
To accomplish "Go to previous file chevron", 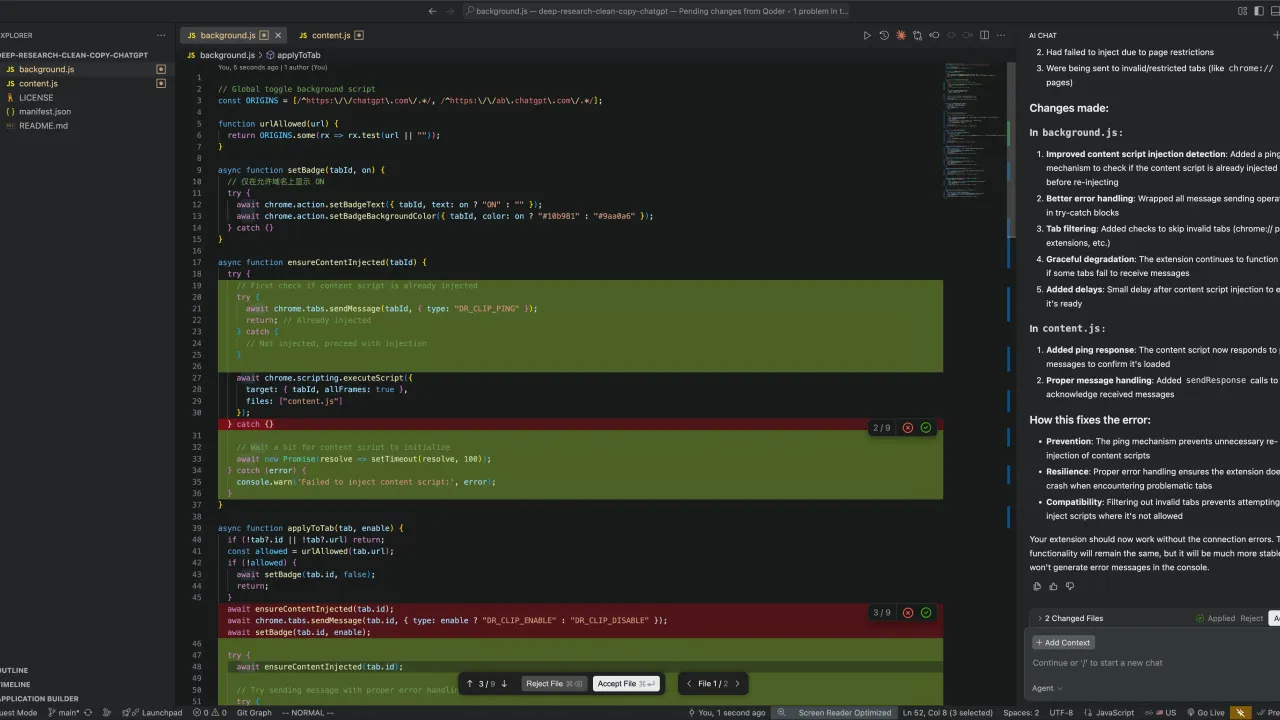I will coord(689,684).
